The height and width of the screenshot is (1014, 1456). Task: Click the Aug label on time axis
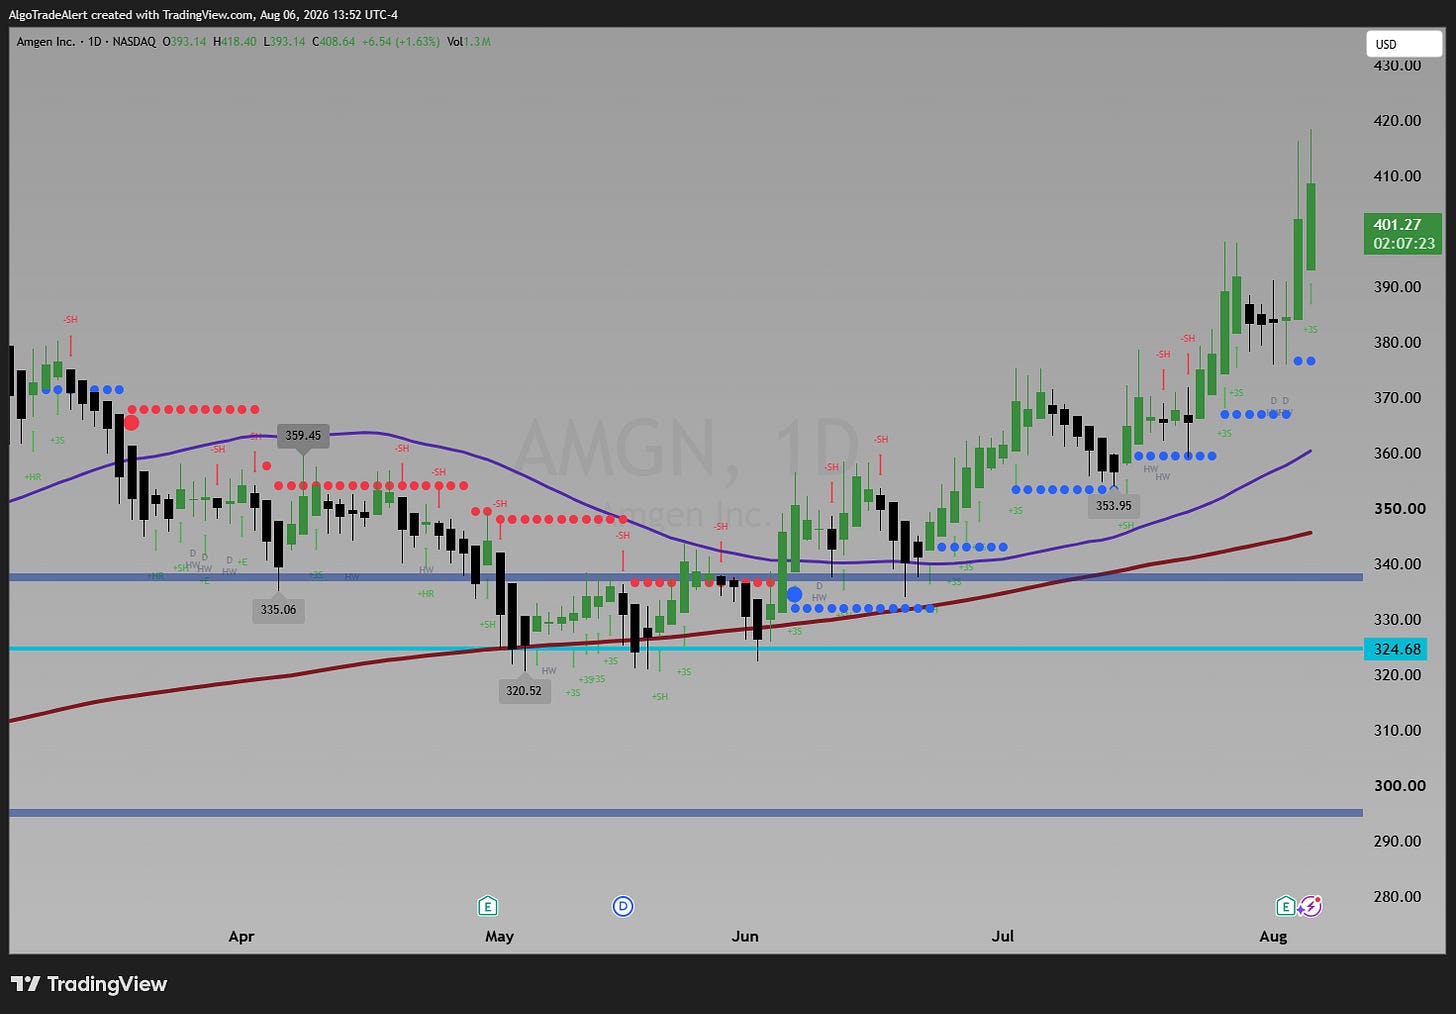click(1273, 936)
